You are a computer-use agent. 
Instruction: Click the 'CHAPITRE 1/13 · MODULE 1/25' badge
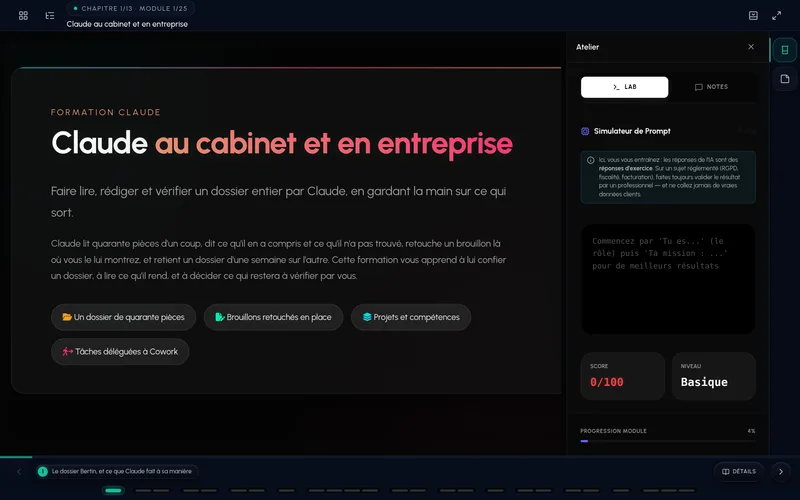pos(130,9)
